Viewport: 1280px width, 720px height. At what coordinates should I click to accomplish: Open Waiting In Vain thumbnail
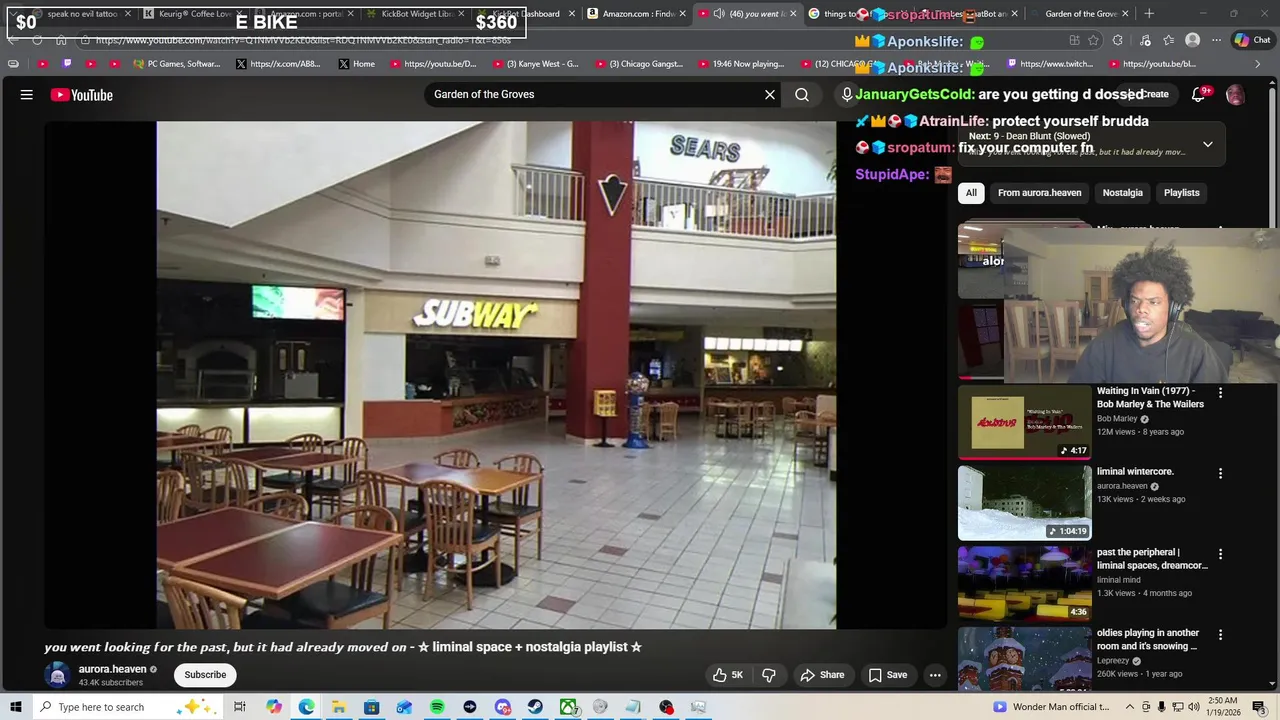tap(1025, 423)
